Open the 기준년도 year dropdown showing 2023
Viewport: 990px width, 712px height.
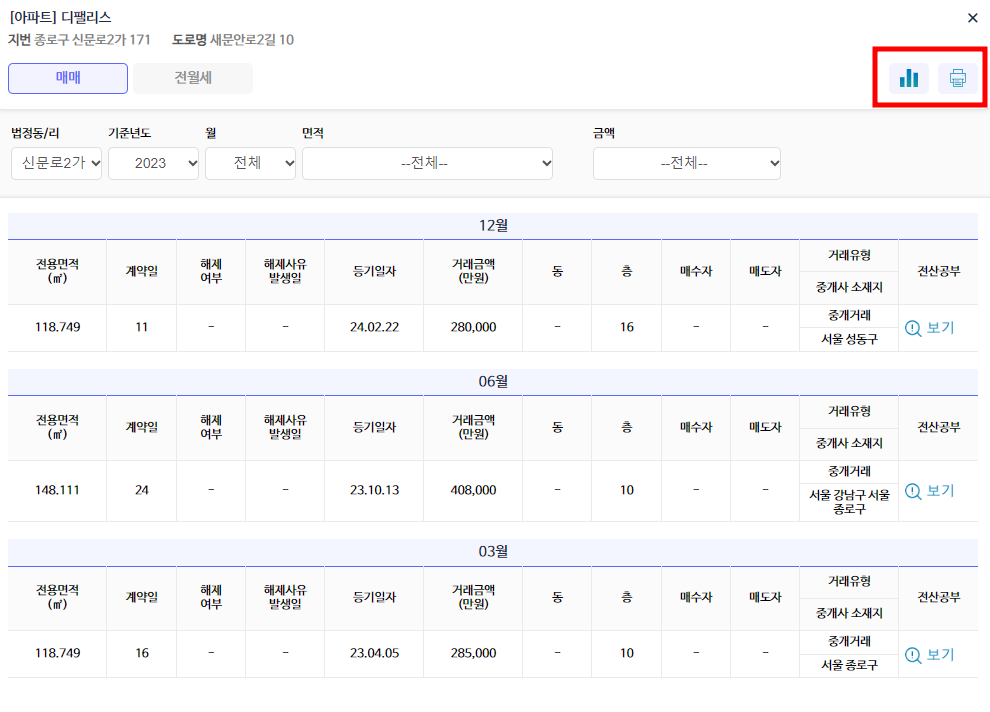coord(153,163)
